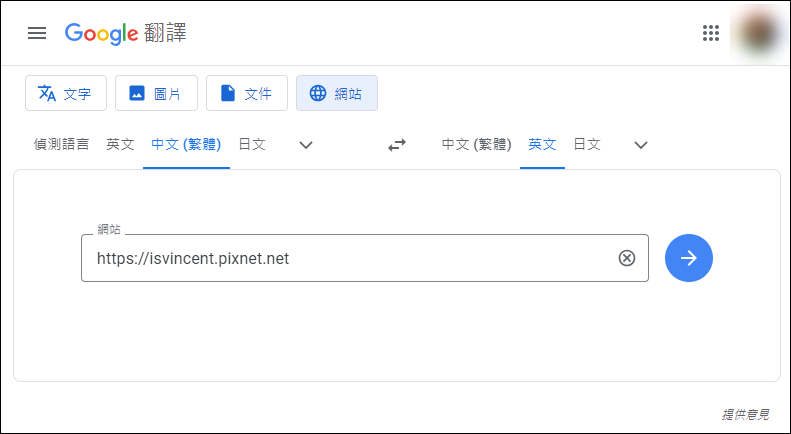791x434 pixels.
Task: Expand the source language list
Action: [x=306, y=145]
